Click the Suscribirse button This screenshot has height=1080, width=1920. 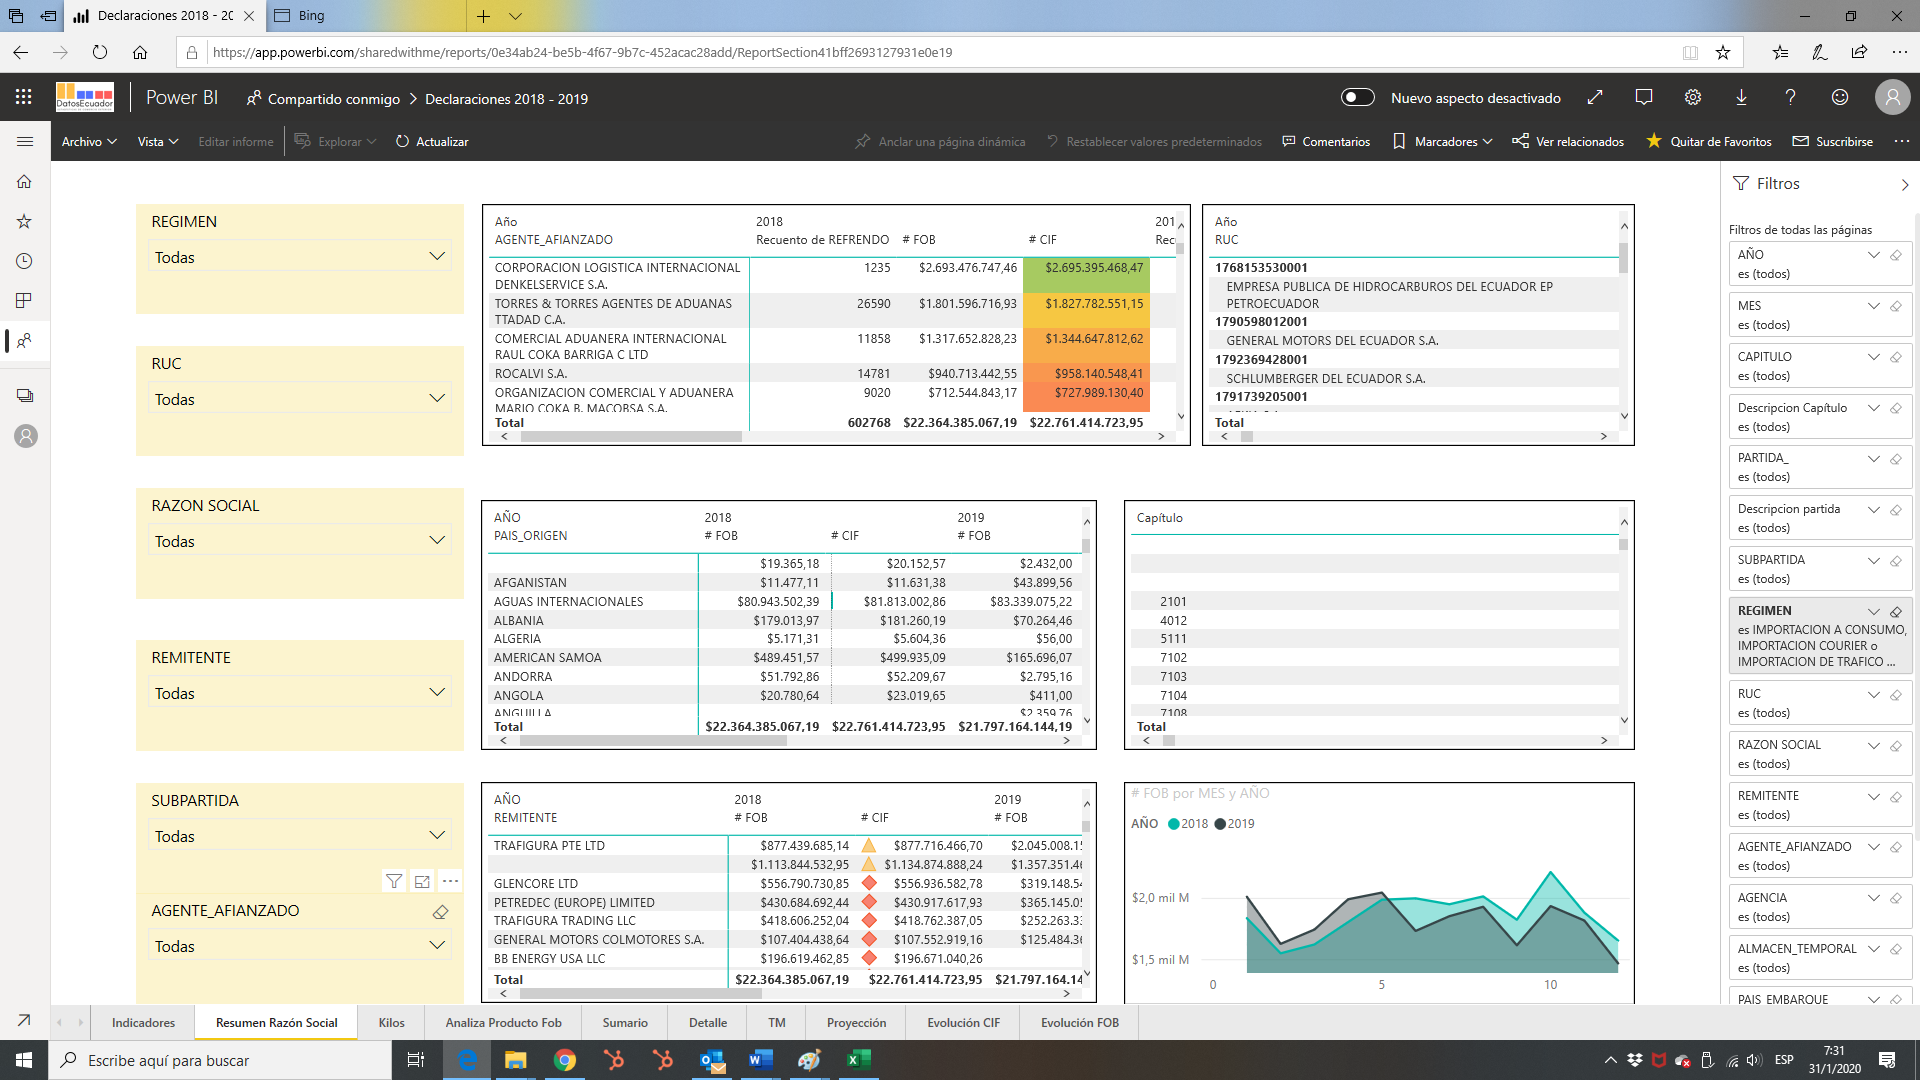pos(1833,141)
